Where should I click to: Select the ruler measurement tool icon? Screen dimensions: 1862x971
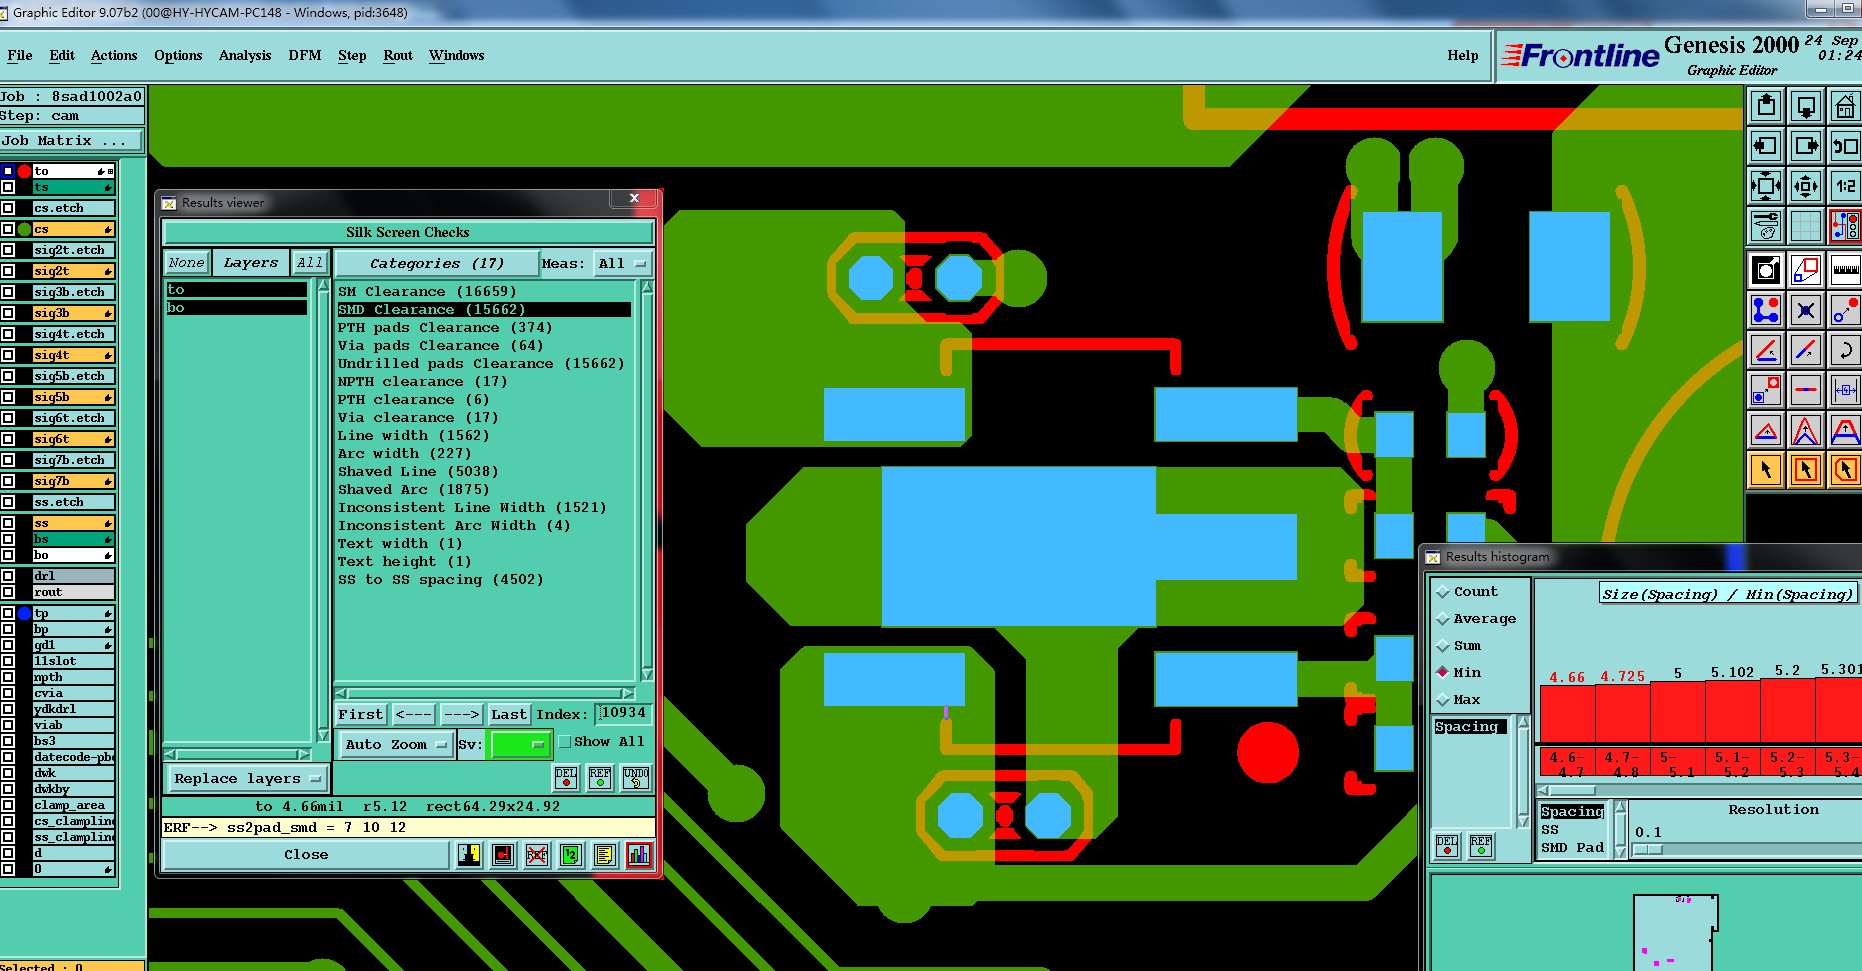(1845, 270)
